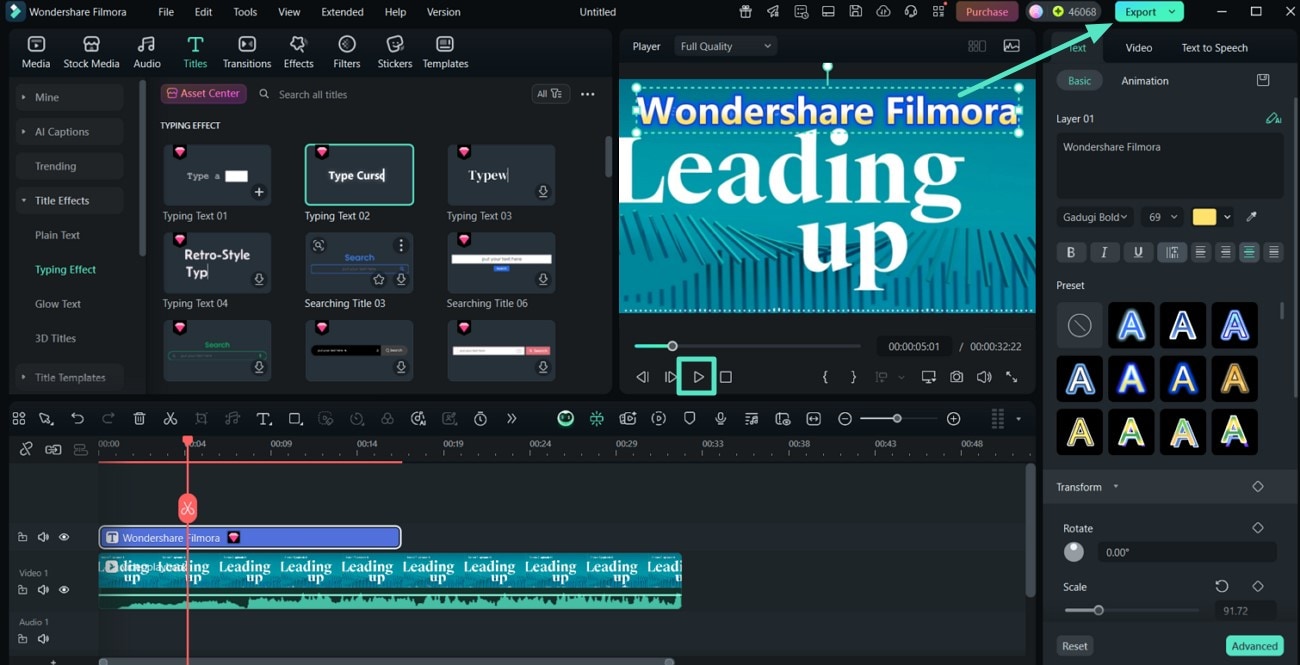The image size is (1300, 665).
Task: Download the Typing Text 03 title
Action: click(x=543, y=191)
